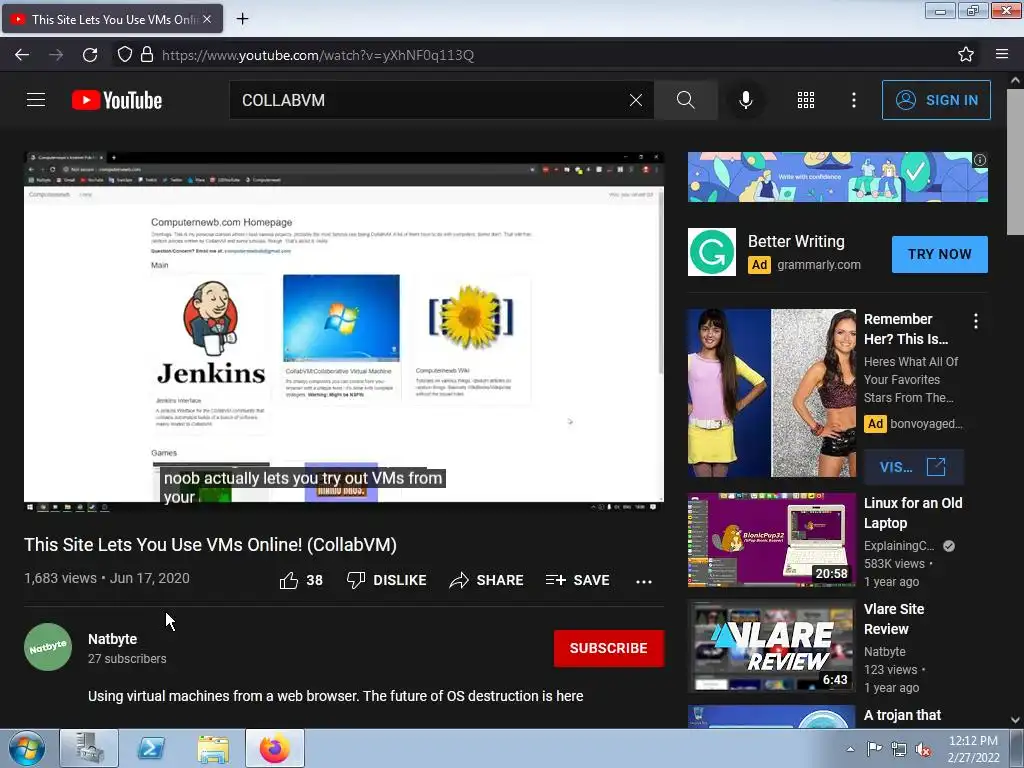This screenshot has height=768, width=1024.
Task: Run search with the magnifier button
Action: [x=686, y=100]
